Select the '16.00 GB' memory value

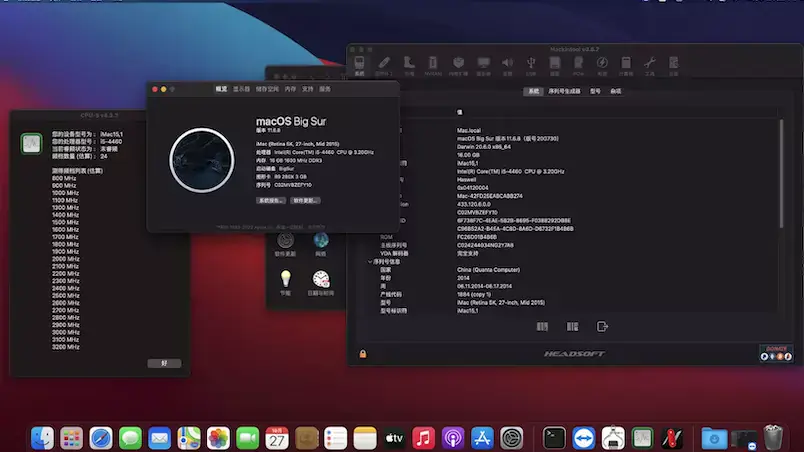point(468,155)
